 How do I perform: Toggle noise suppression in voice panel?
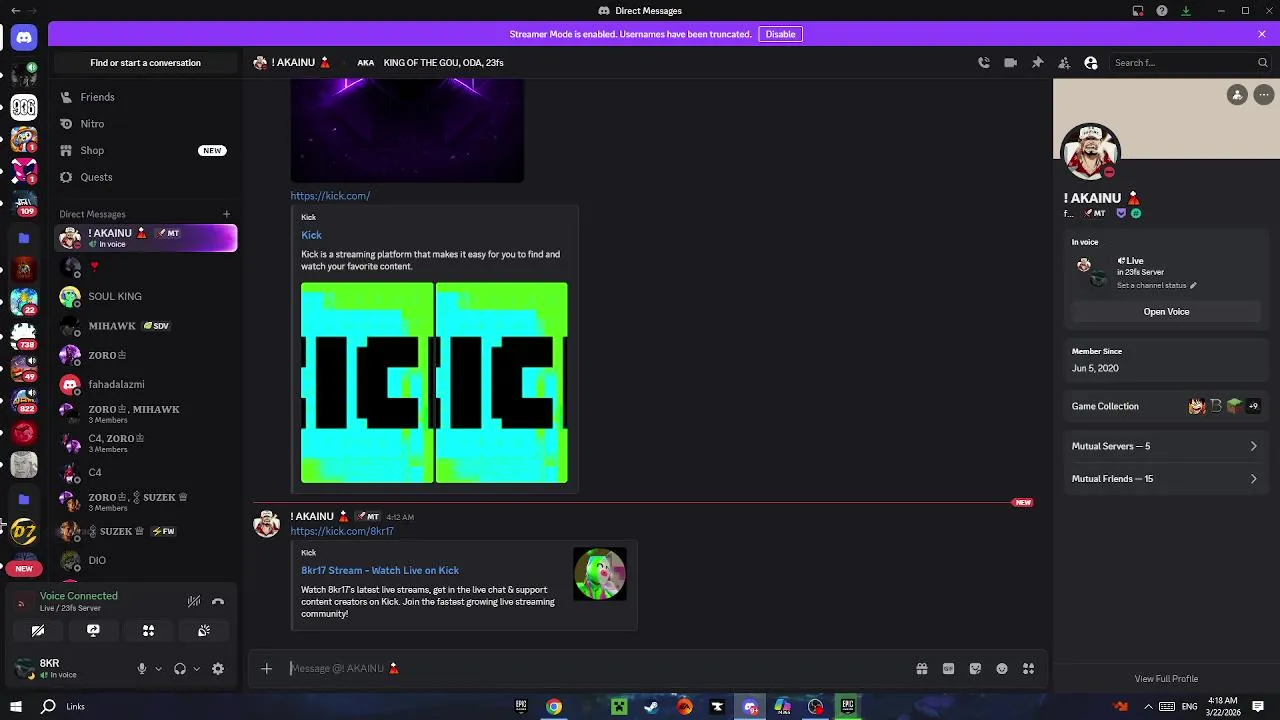pyautogui.click(x=194, y=601)
